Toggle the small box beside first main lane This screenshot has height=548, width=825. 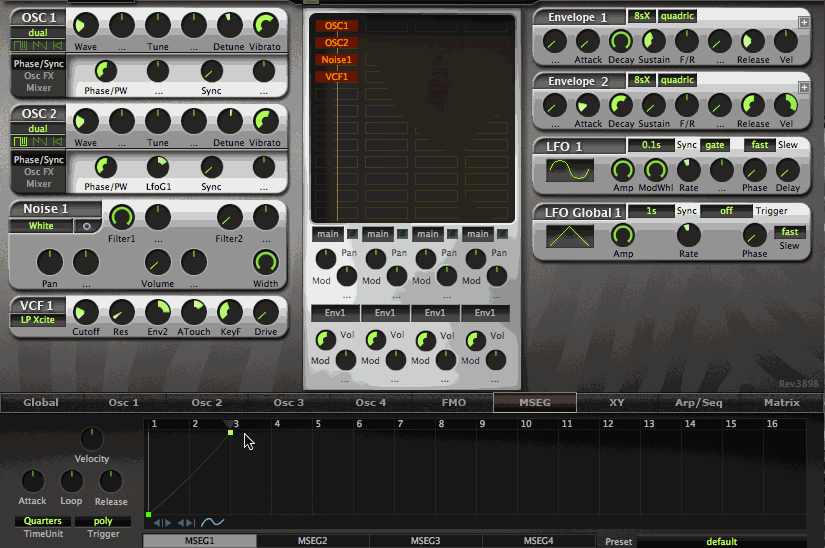pos(352,234)
